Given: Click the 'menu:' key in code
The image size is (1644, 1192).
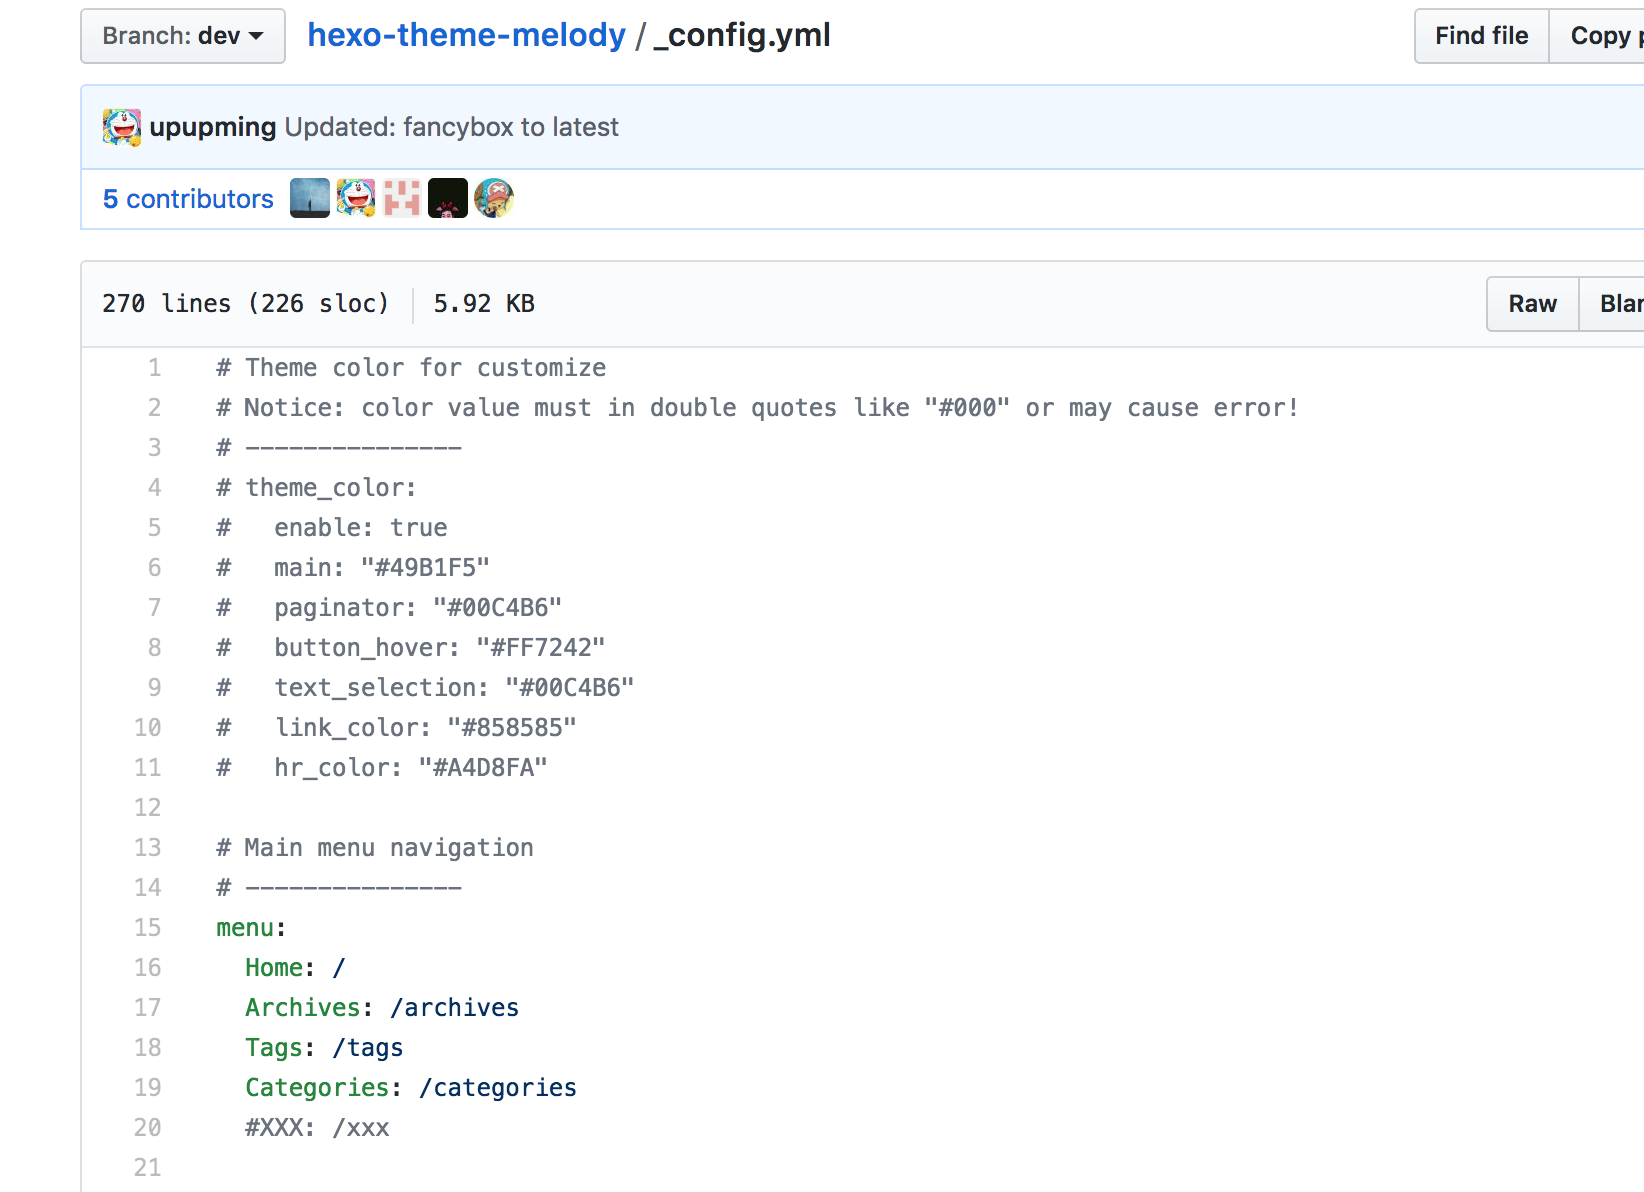Looking at the screenshot, I should 251,928.
